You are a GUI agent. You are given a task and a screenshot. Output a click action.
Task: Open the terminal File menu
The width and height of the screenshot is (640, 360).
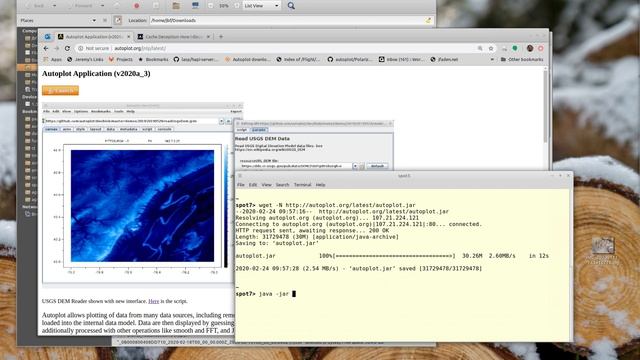pos(241,185)
